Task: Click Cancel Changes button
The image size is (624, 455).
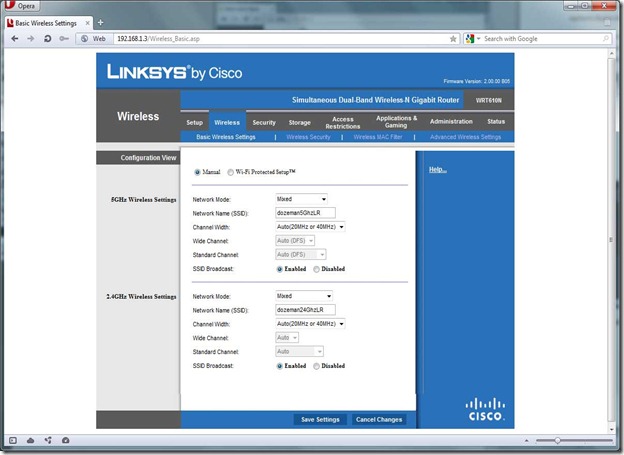Action: coord(379,419)
